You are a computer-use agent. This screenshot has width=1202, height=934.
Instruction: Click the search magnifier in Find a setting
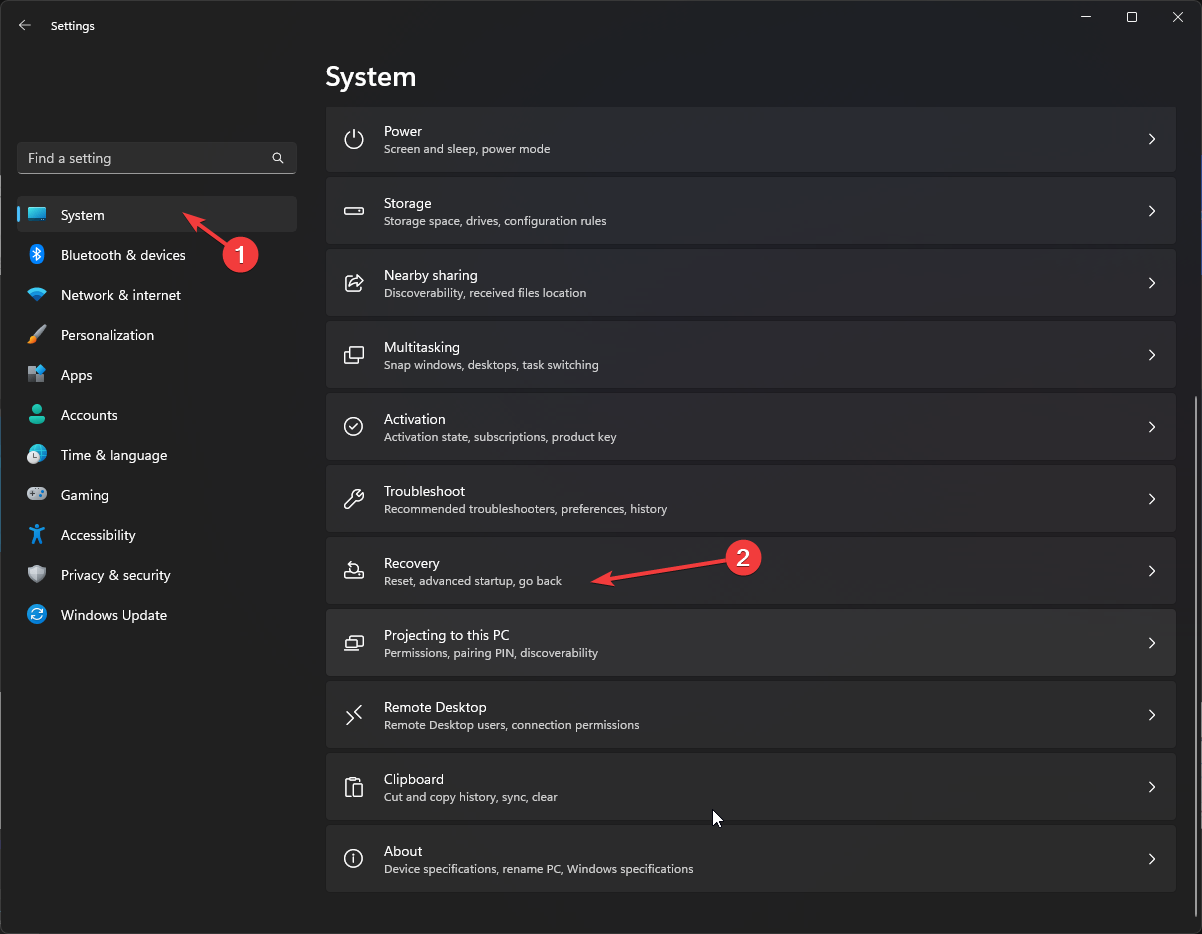point(277,158)
